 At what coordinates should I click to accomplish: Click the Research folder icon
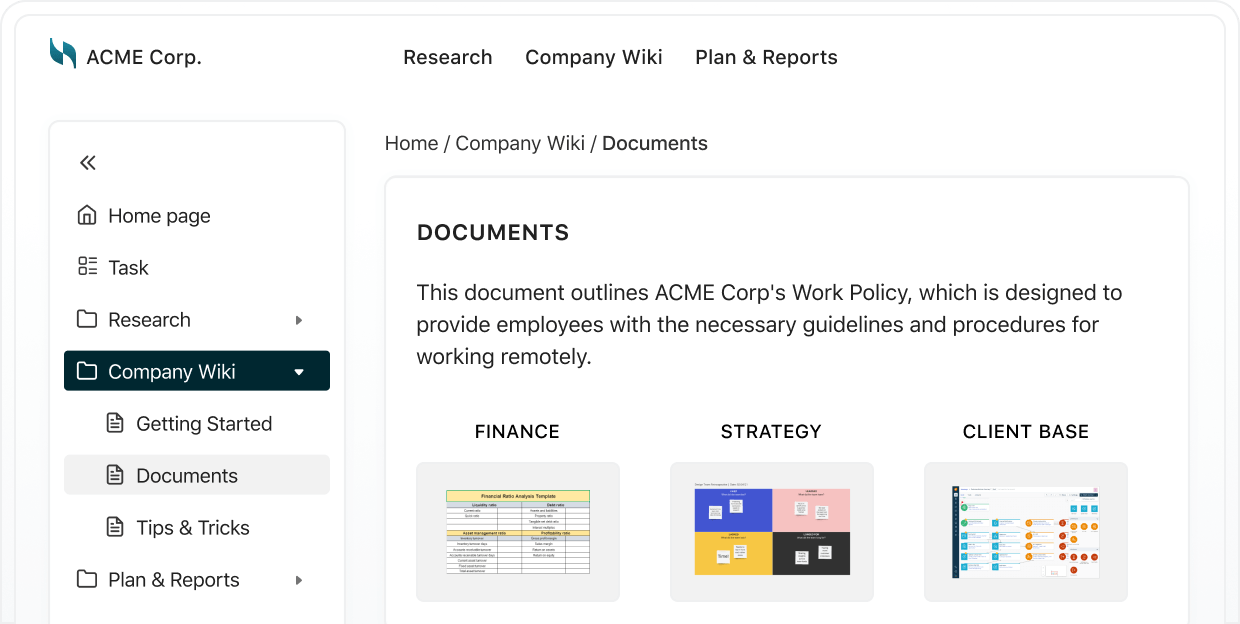click(87, 319)
